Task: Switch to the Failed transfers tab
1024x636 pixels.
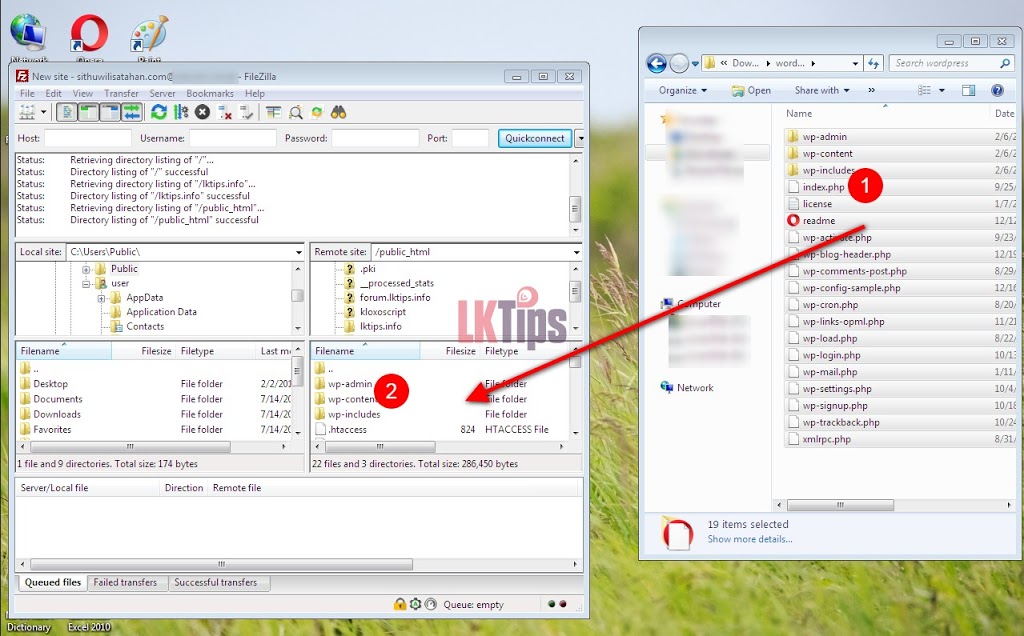Action: [125, 582]
